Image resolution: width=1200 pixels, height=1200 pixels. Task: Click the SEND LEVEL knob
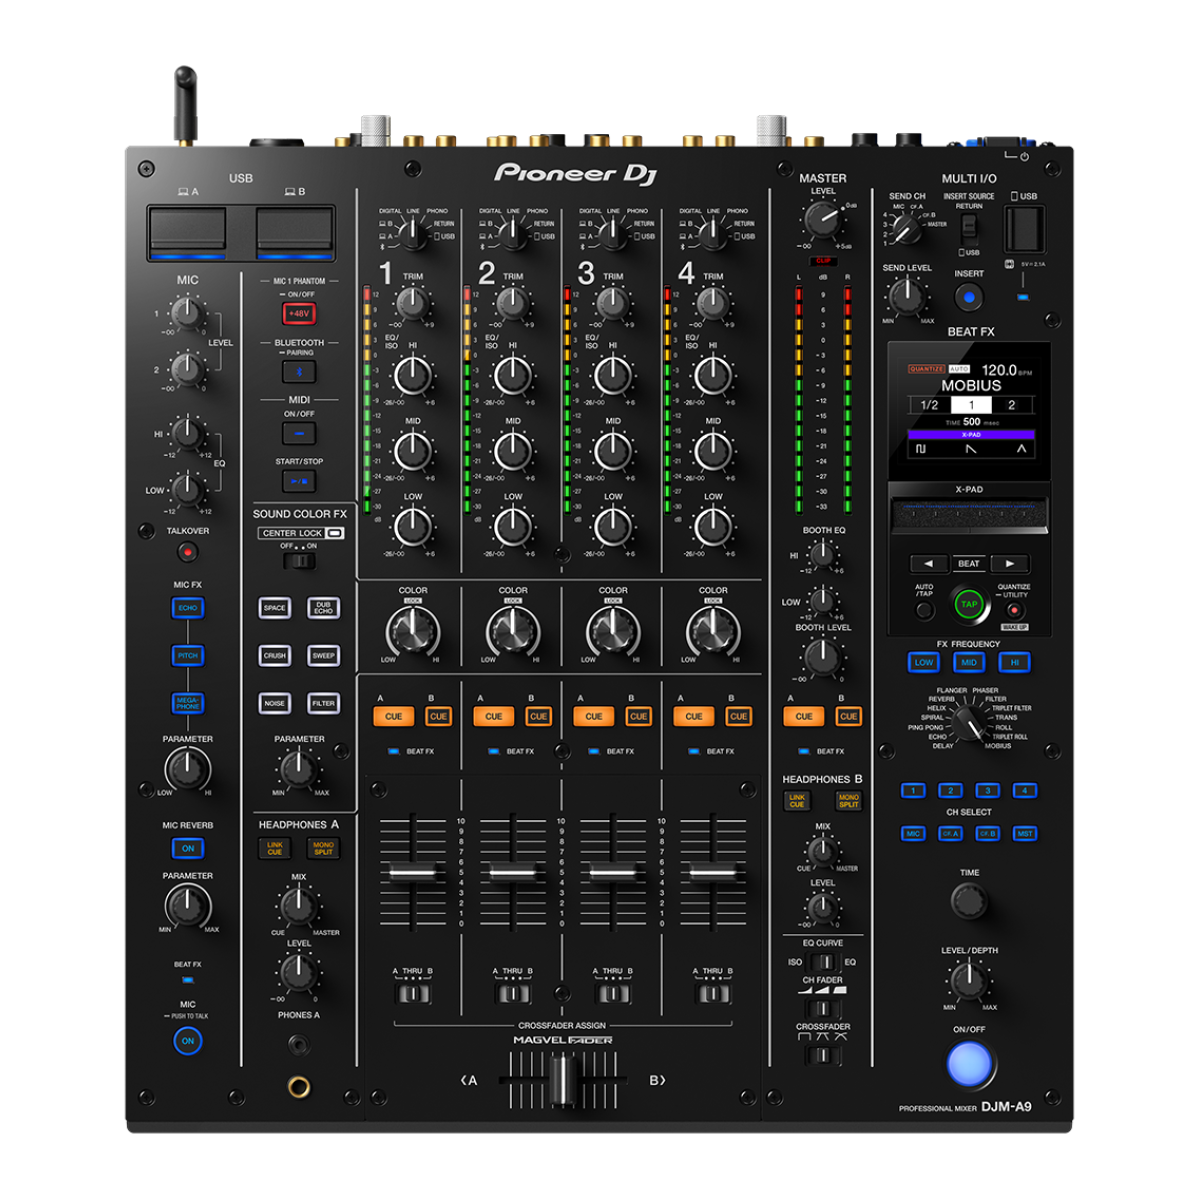point(906,296)
